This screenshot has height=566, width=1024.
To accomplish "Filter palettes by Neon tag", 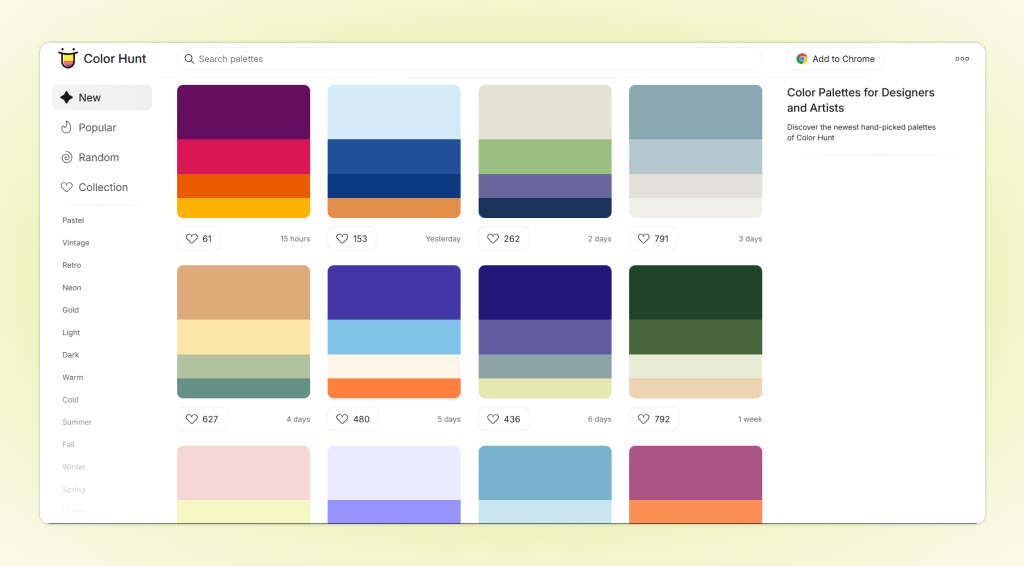I will click(72, 288).
